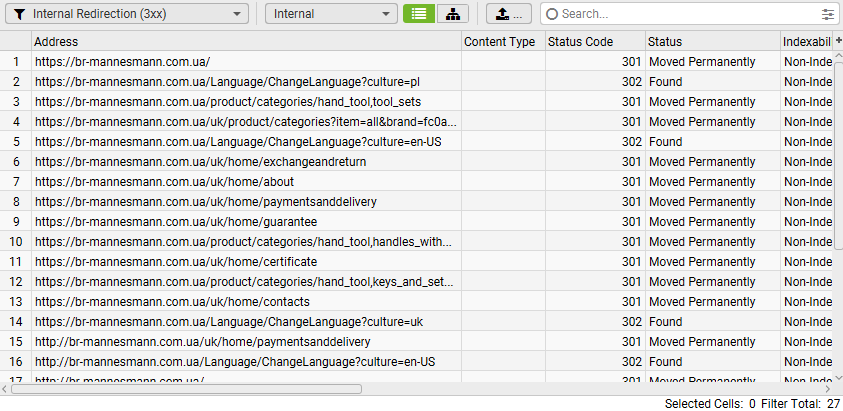Sort by Content Type column header

[503, 41]
